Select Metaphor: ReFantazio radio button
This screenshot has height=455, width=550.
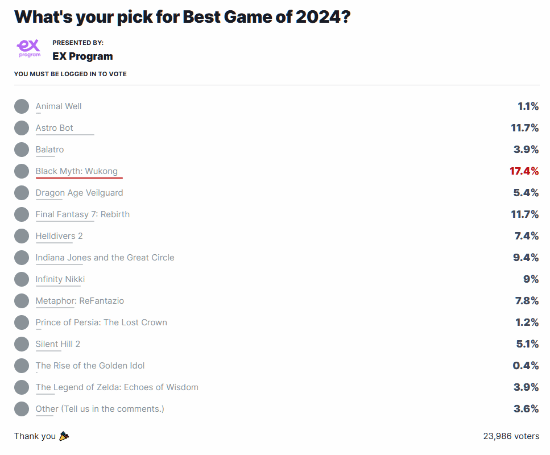coord(21,301)
